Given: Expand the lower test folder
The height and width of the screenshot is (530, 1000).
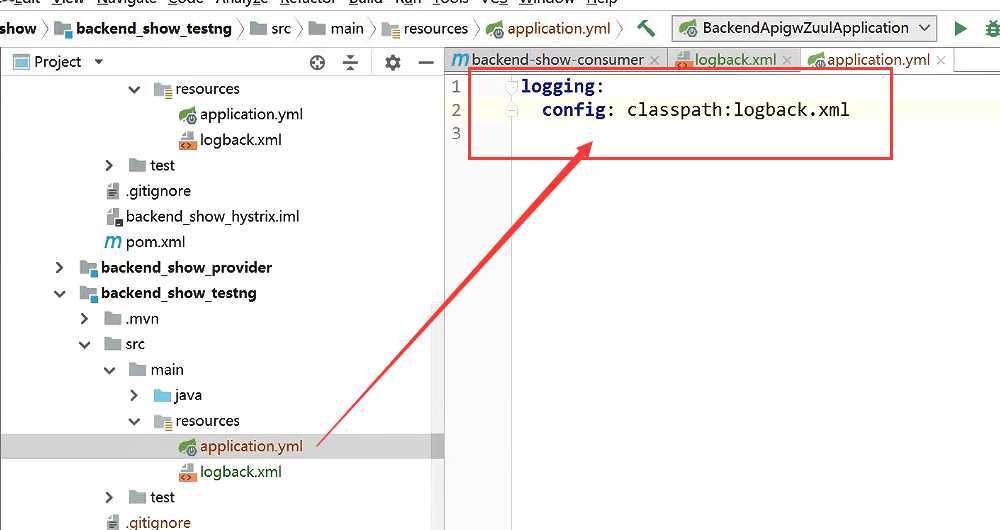Looking at the screenshot, I should click(109, 497).
